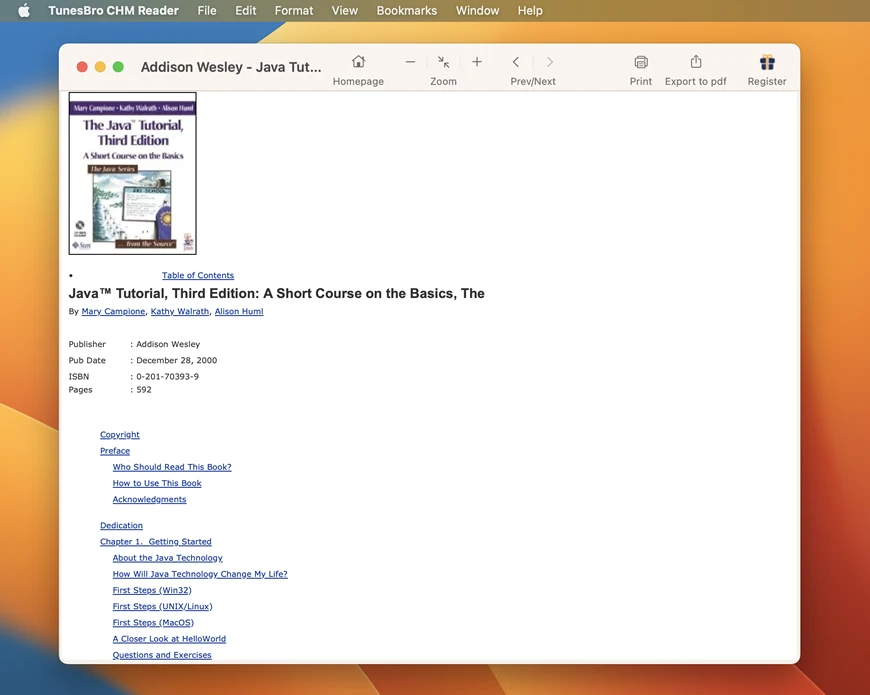Open the Table of Contents link
The height and width of the screenshot is (695, 870).
[197, 275]
